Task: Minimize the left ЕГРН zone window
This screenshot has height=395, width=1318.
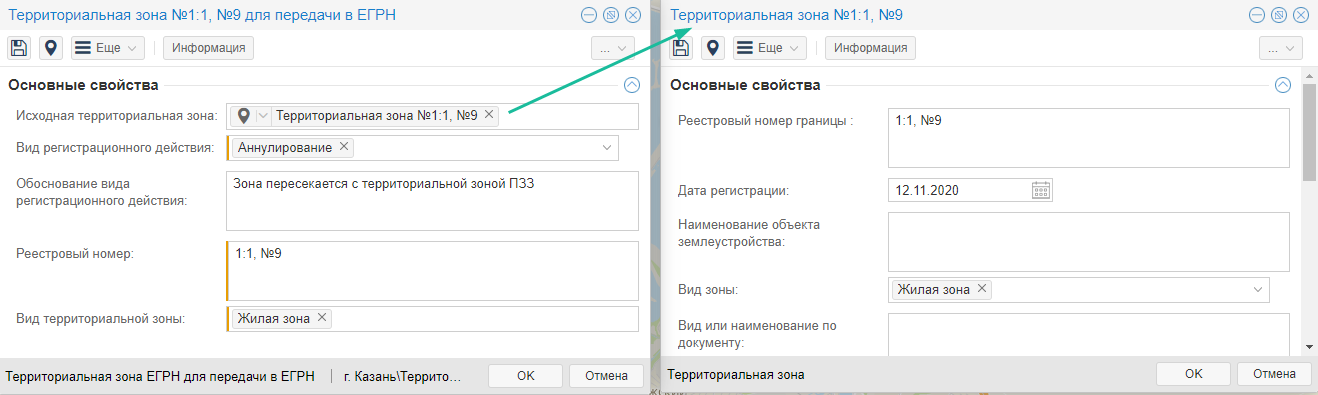Action: [x=589, y=14]
